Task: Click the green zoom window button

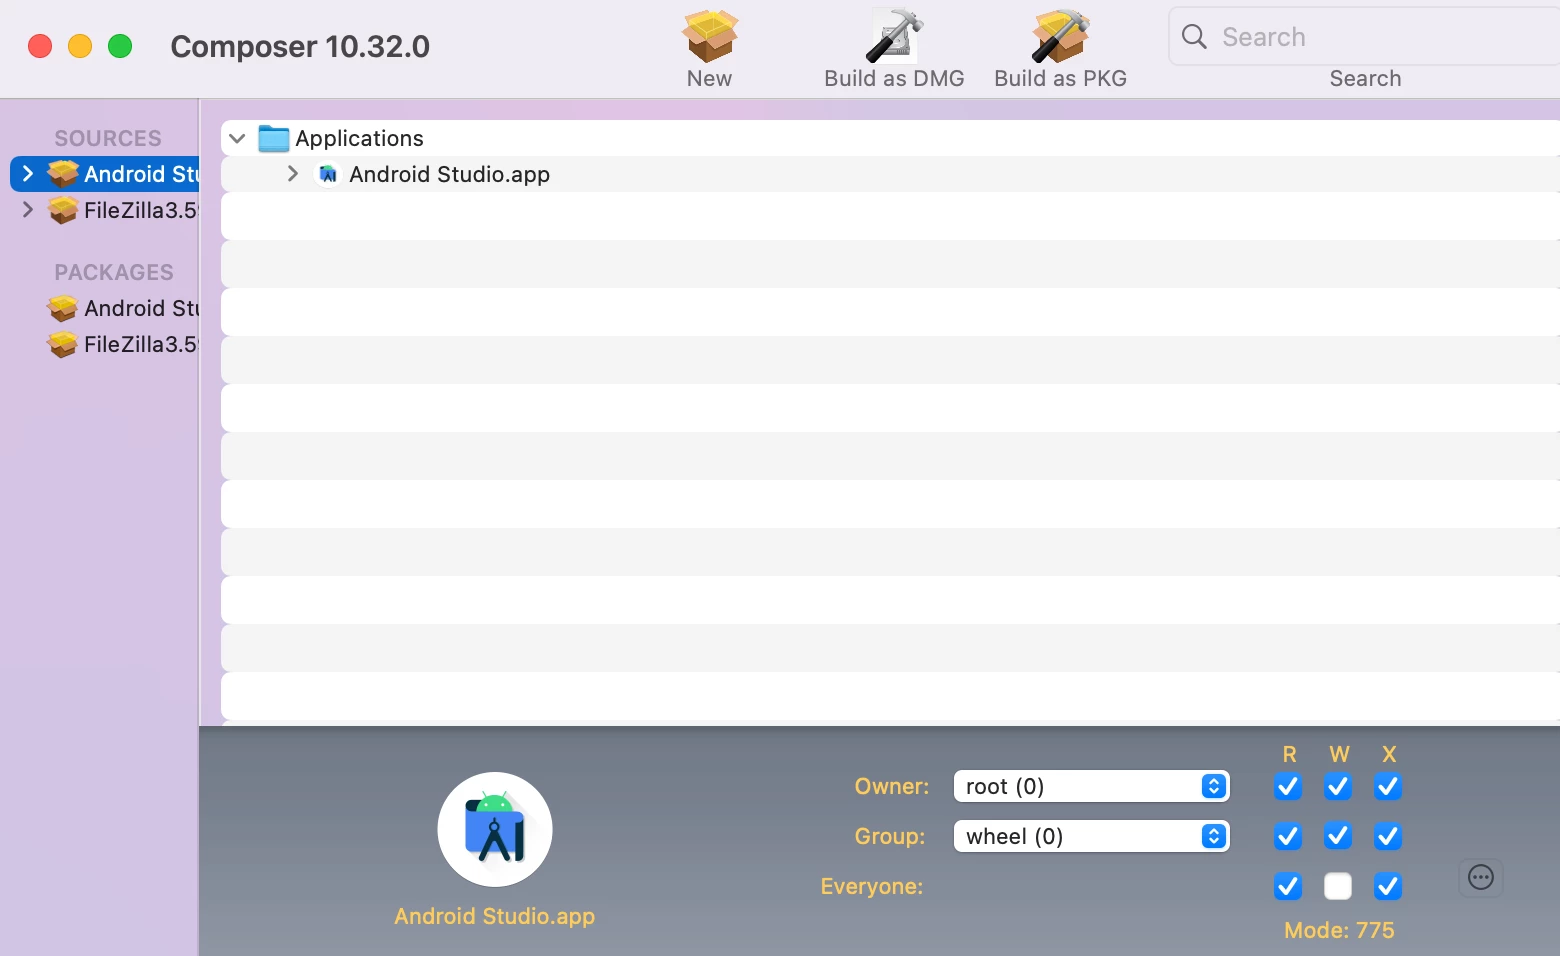Action: (120, 46)
